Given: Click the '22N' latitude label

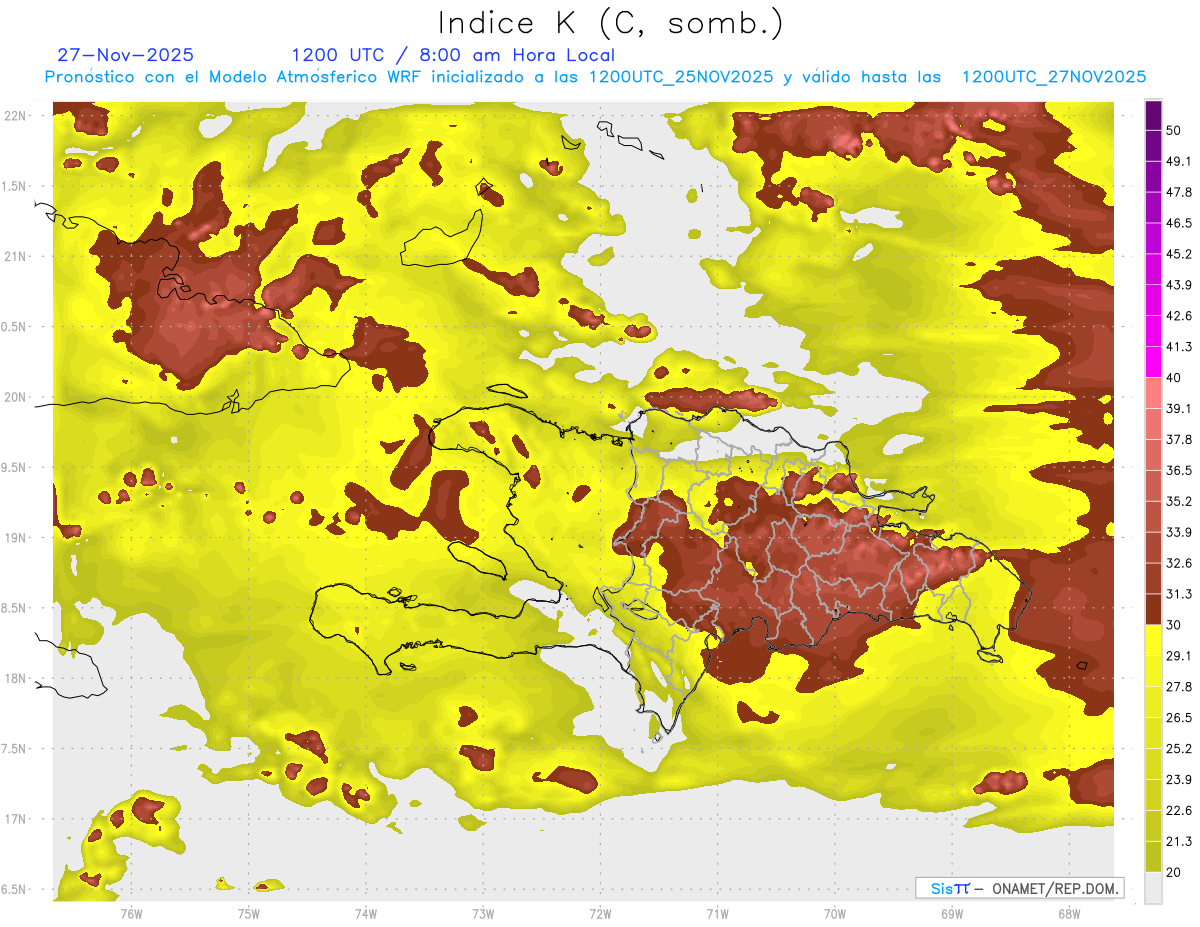Looking at the screenshot, I should coord(17,116).
